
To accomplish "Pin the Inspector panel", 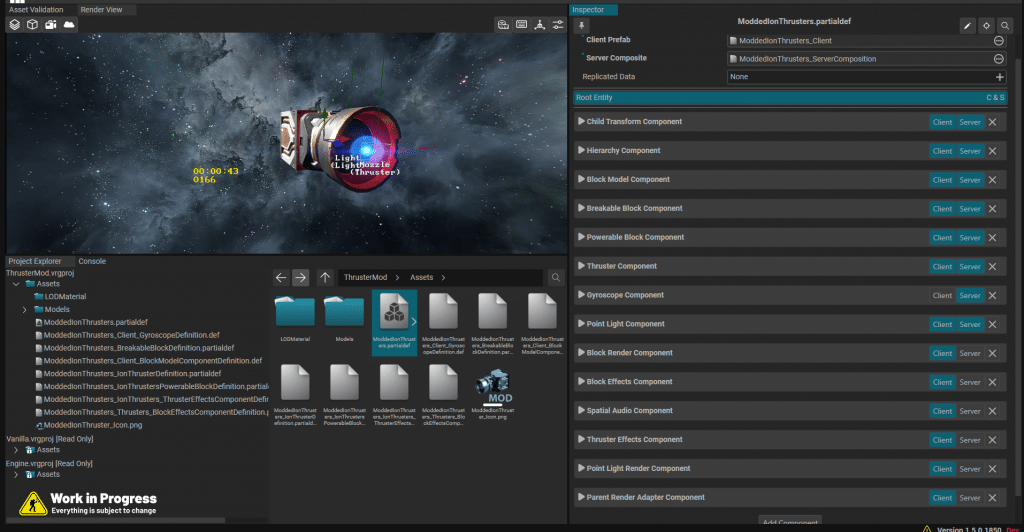I will 583,25.
